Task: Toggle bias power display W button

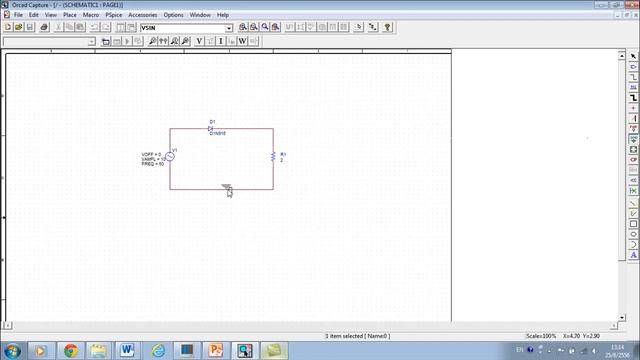Action: [x=242, y=41]
